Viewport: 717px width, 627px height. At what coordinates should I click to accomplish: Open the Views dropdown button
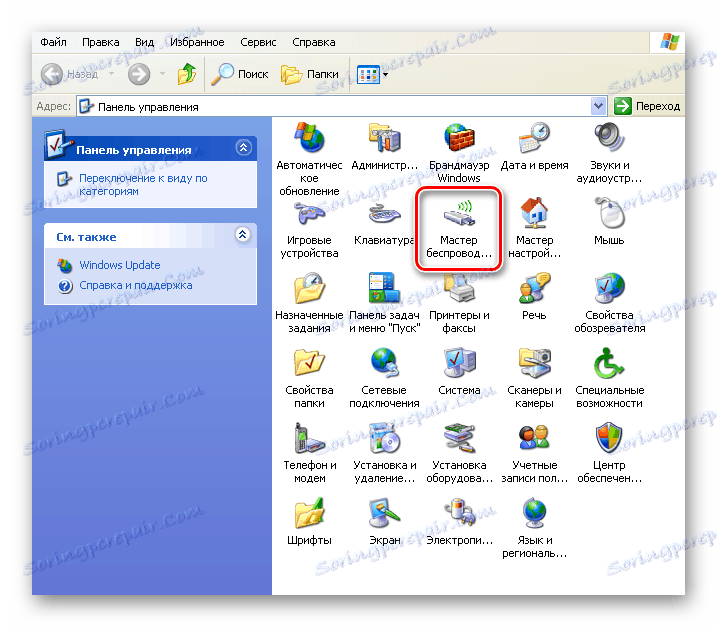coord(372,74)
